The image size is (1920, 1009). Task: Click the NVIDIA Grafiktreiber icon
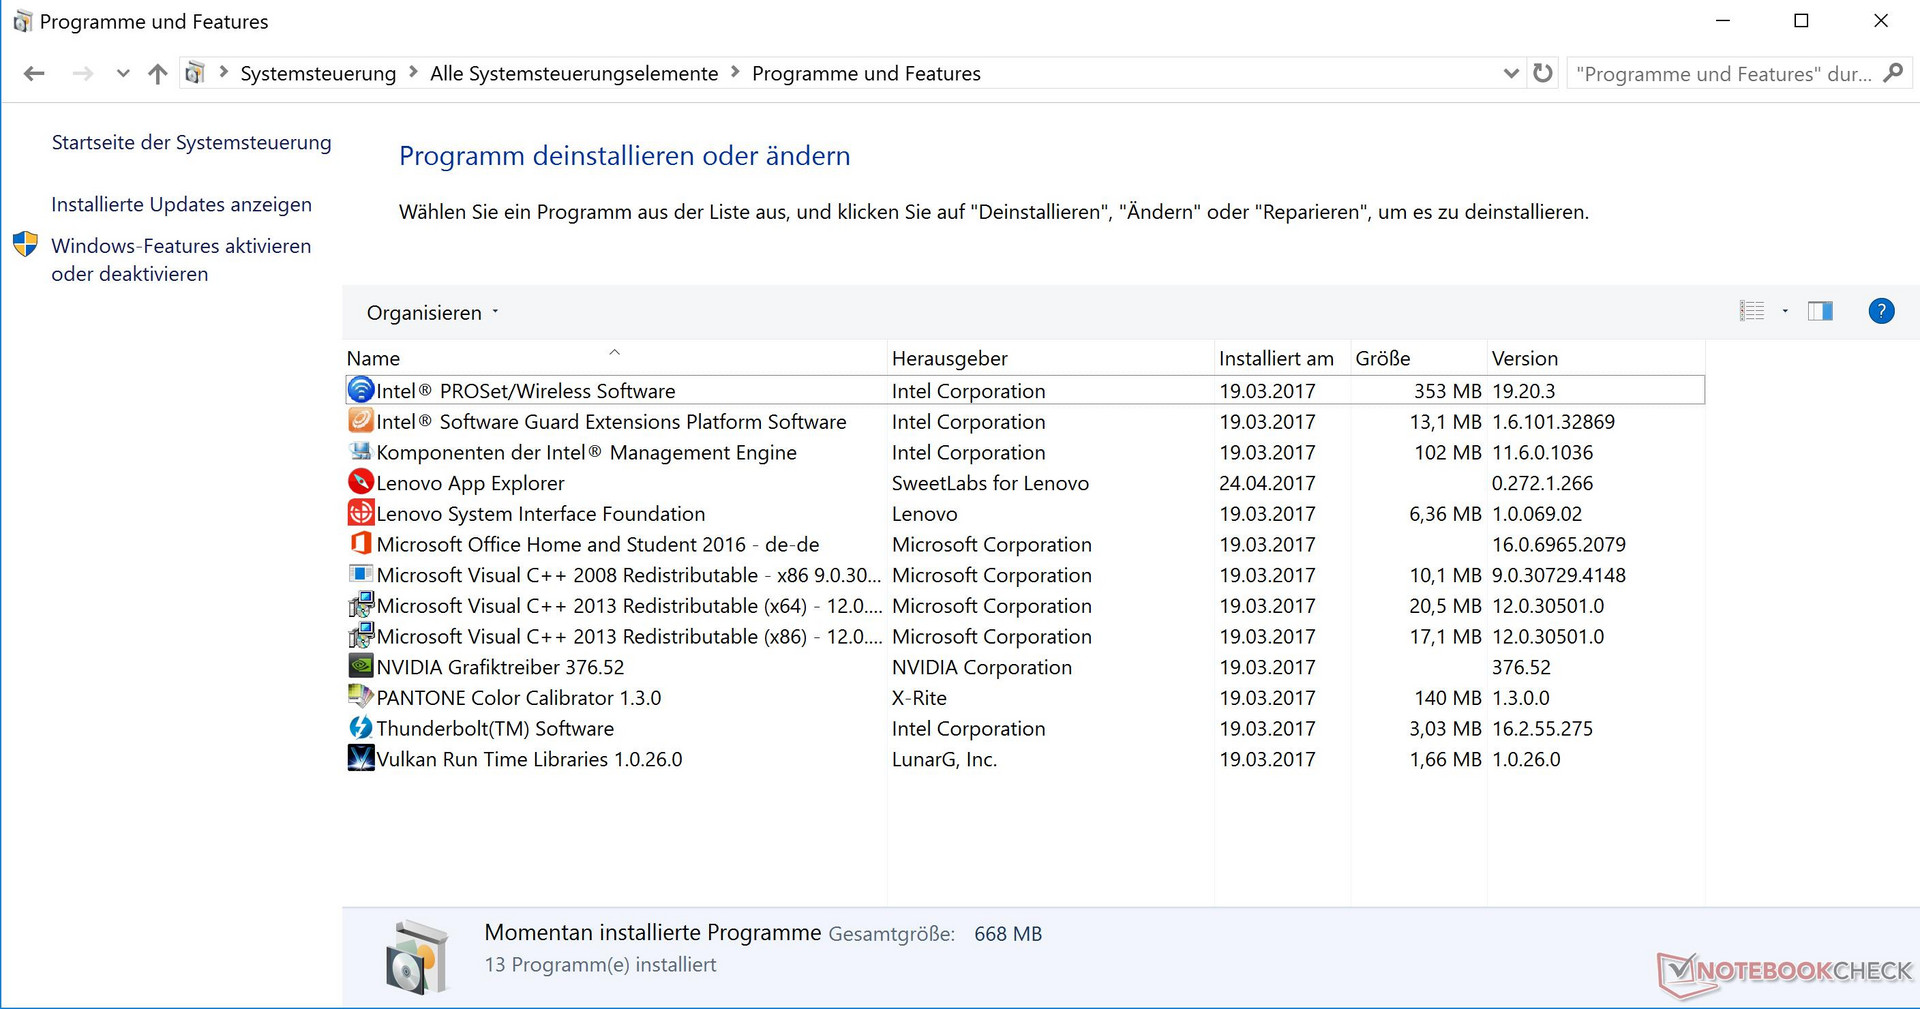click(x=360, y=667)
